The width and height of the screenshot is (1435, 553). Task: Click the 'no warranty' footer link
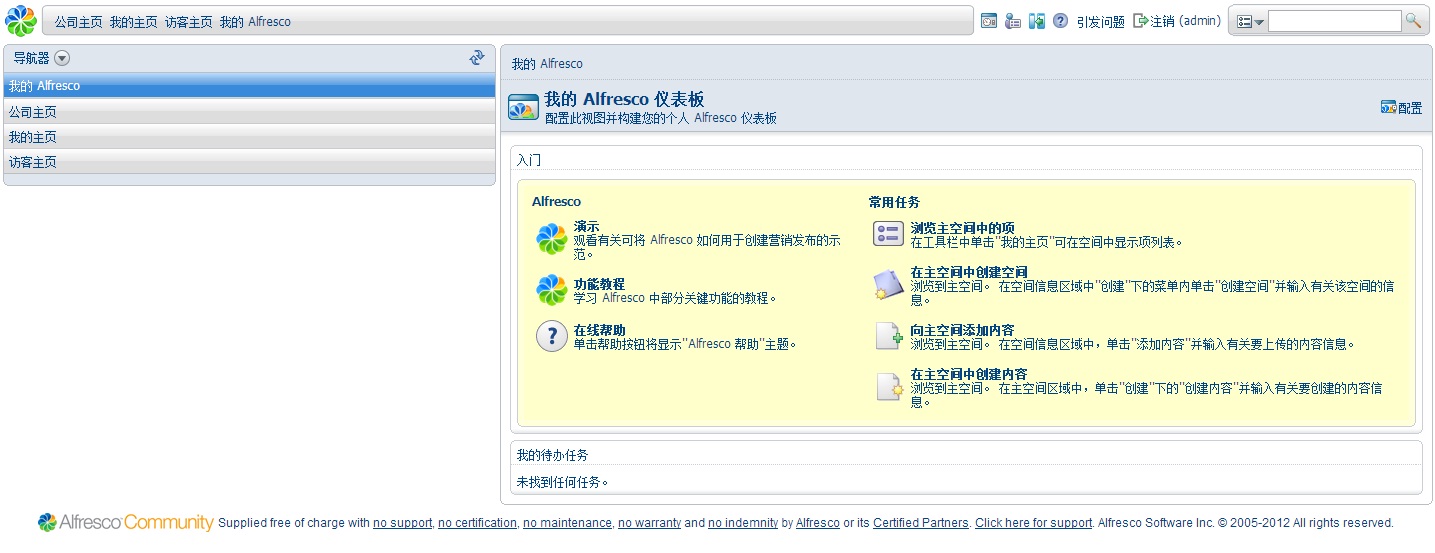point(649,523)
